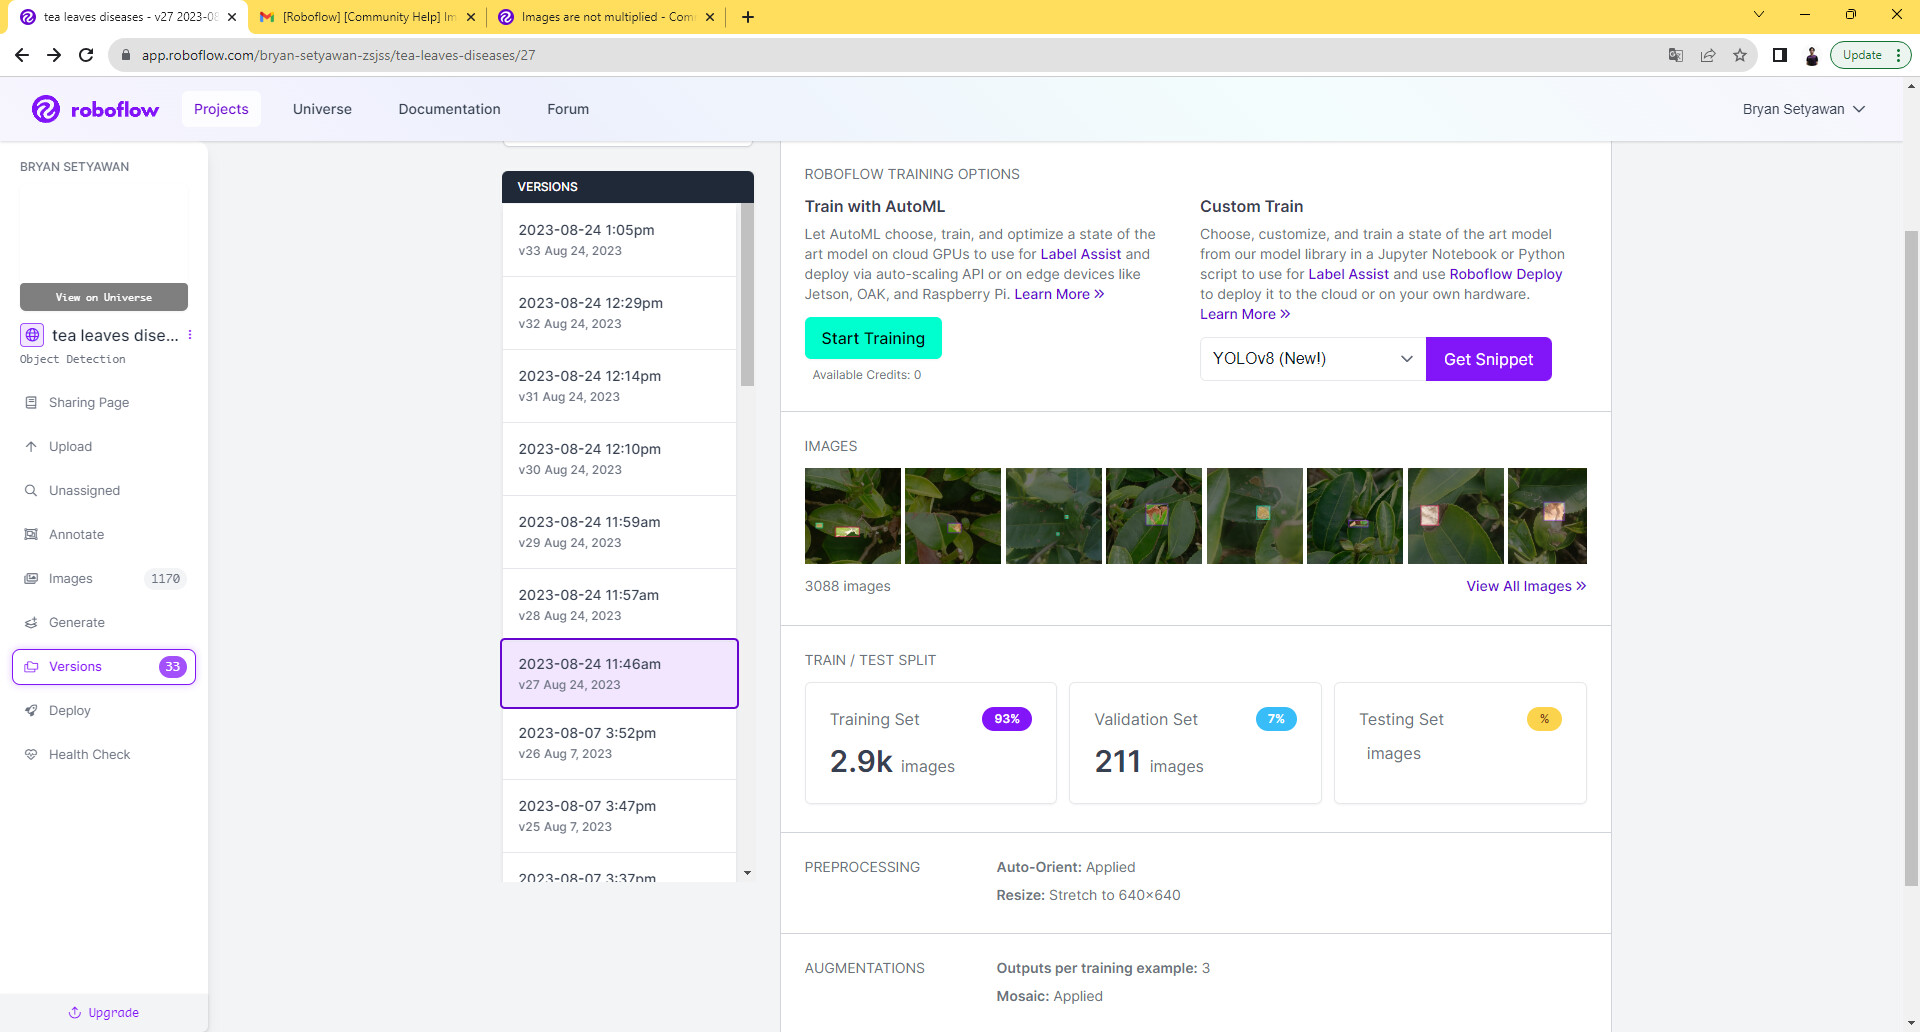The image size is (1920, 1032).
Task: Open the Chrome profile avatar
Action: click(x=1812, y=55)
